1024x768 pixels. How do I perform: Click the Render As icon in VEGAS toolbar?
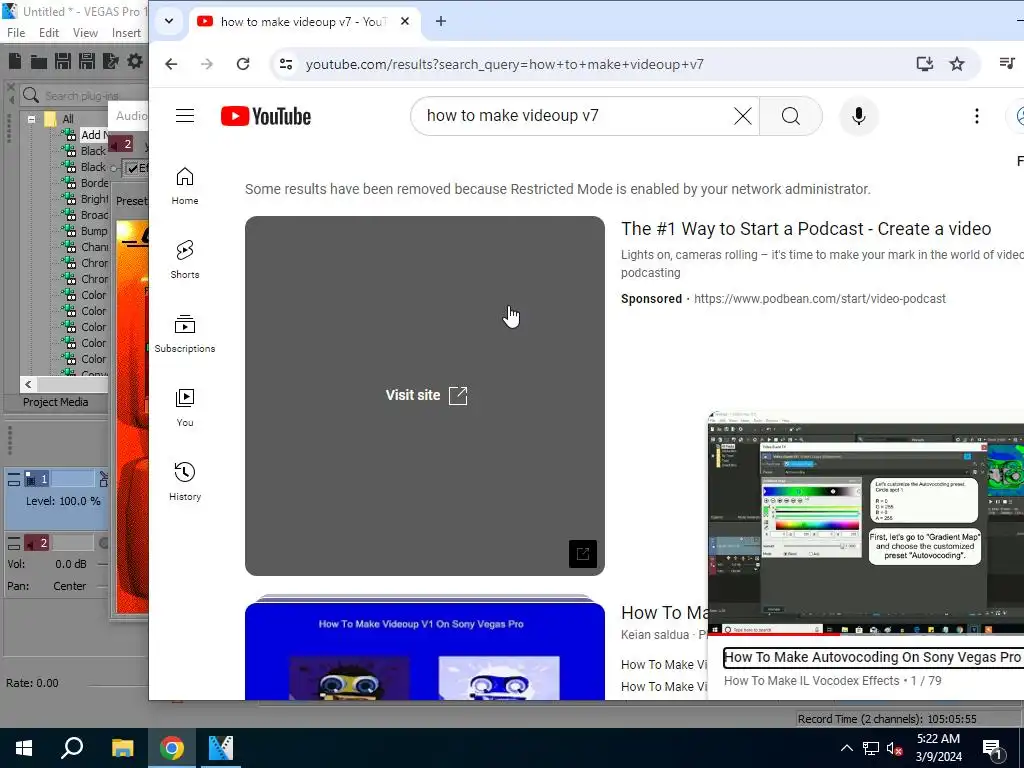tap(111, 61)
